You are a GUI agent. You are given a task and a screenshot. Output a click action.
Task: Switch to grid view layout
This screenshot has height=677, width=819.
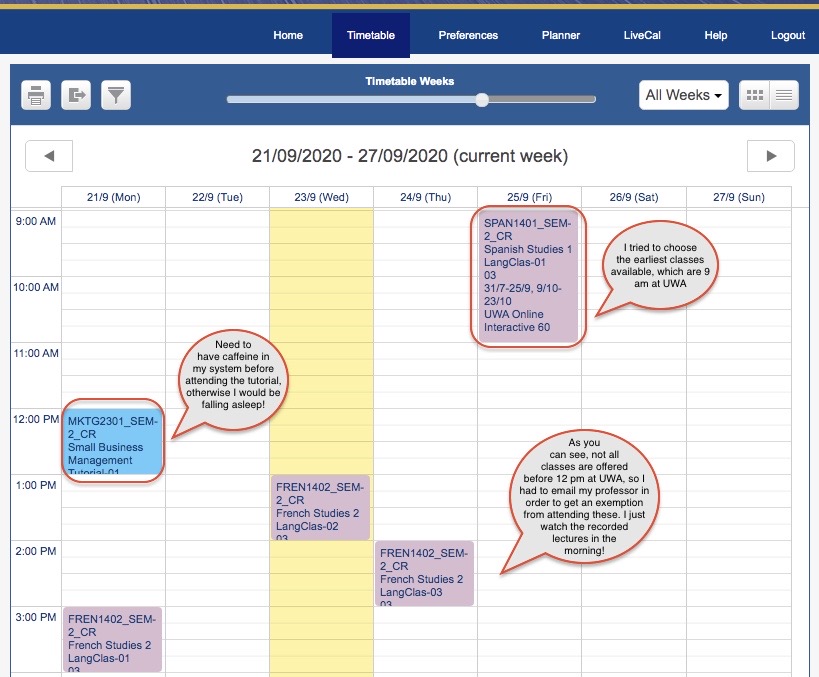(x=755, y=95)
